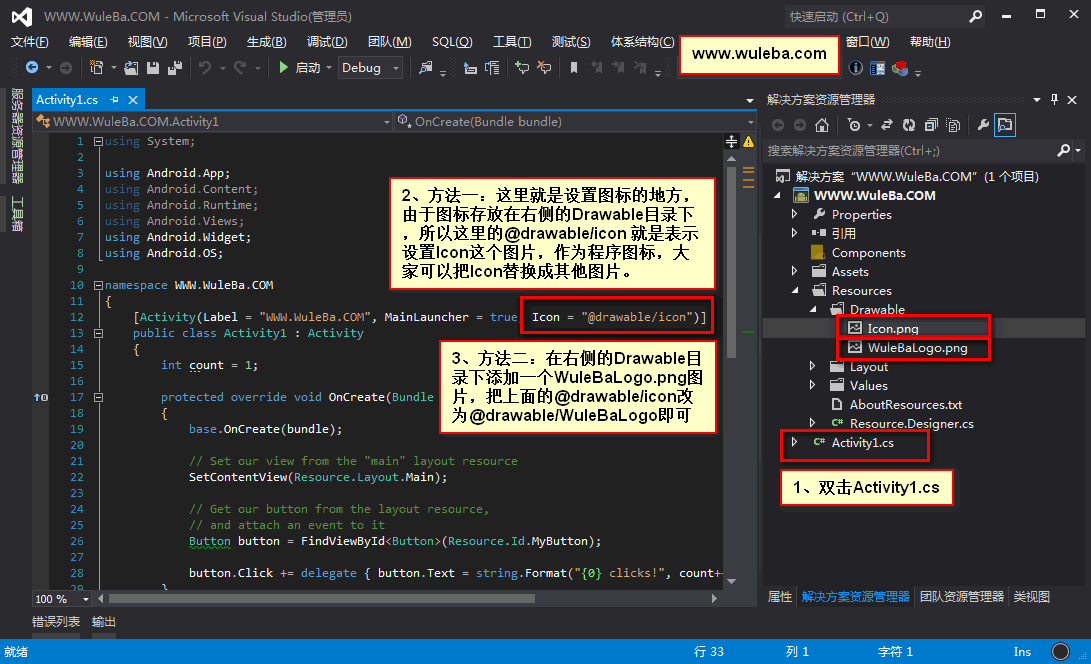Image resolution: width=1091 pixels, height=664 pixels.
Task: Click the red and blue cubes toolbar icon
Action: [x=900, y=68]
